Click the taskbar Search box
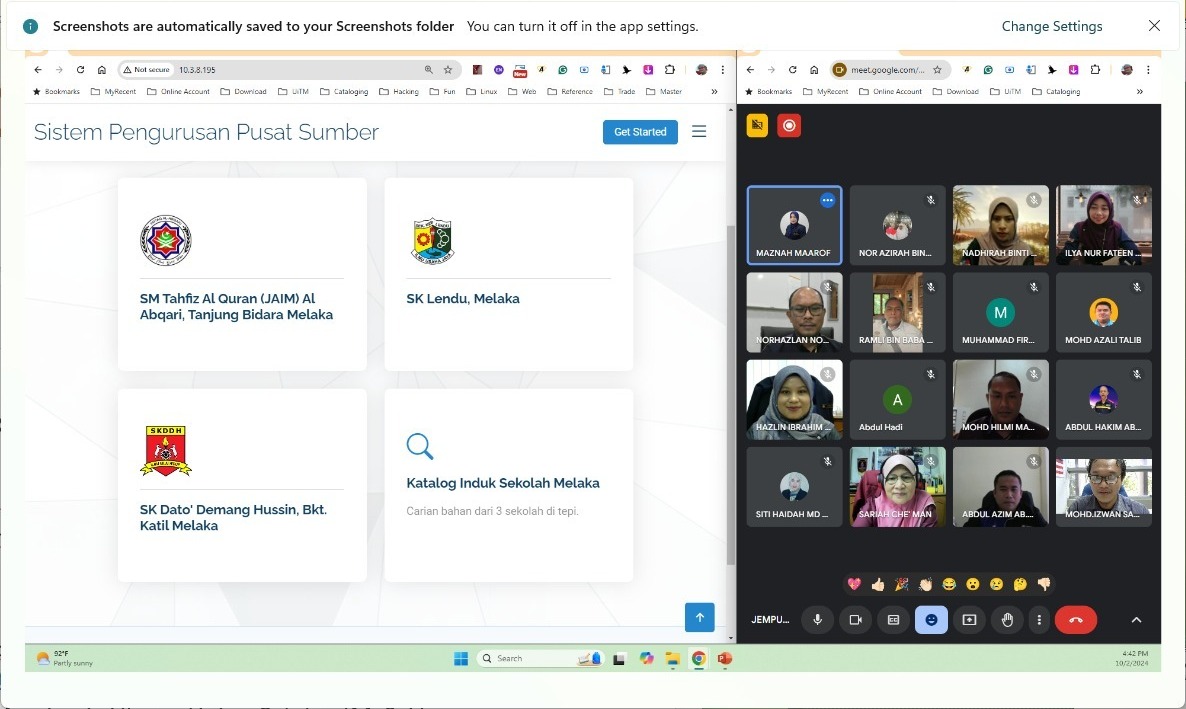 540,658
